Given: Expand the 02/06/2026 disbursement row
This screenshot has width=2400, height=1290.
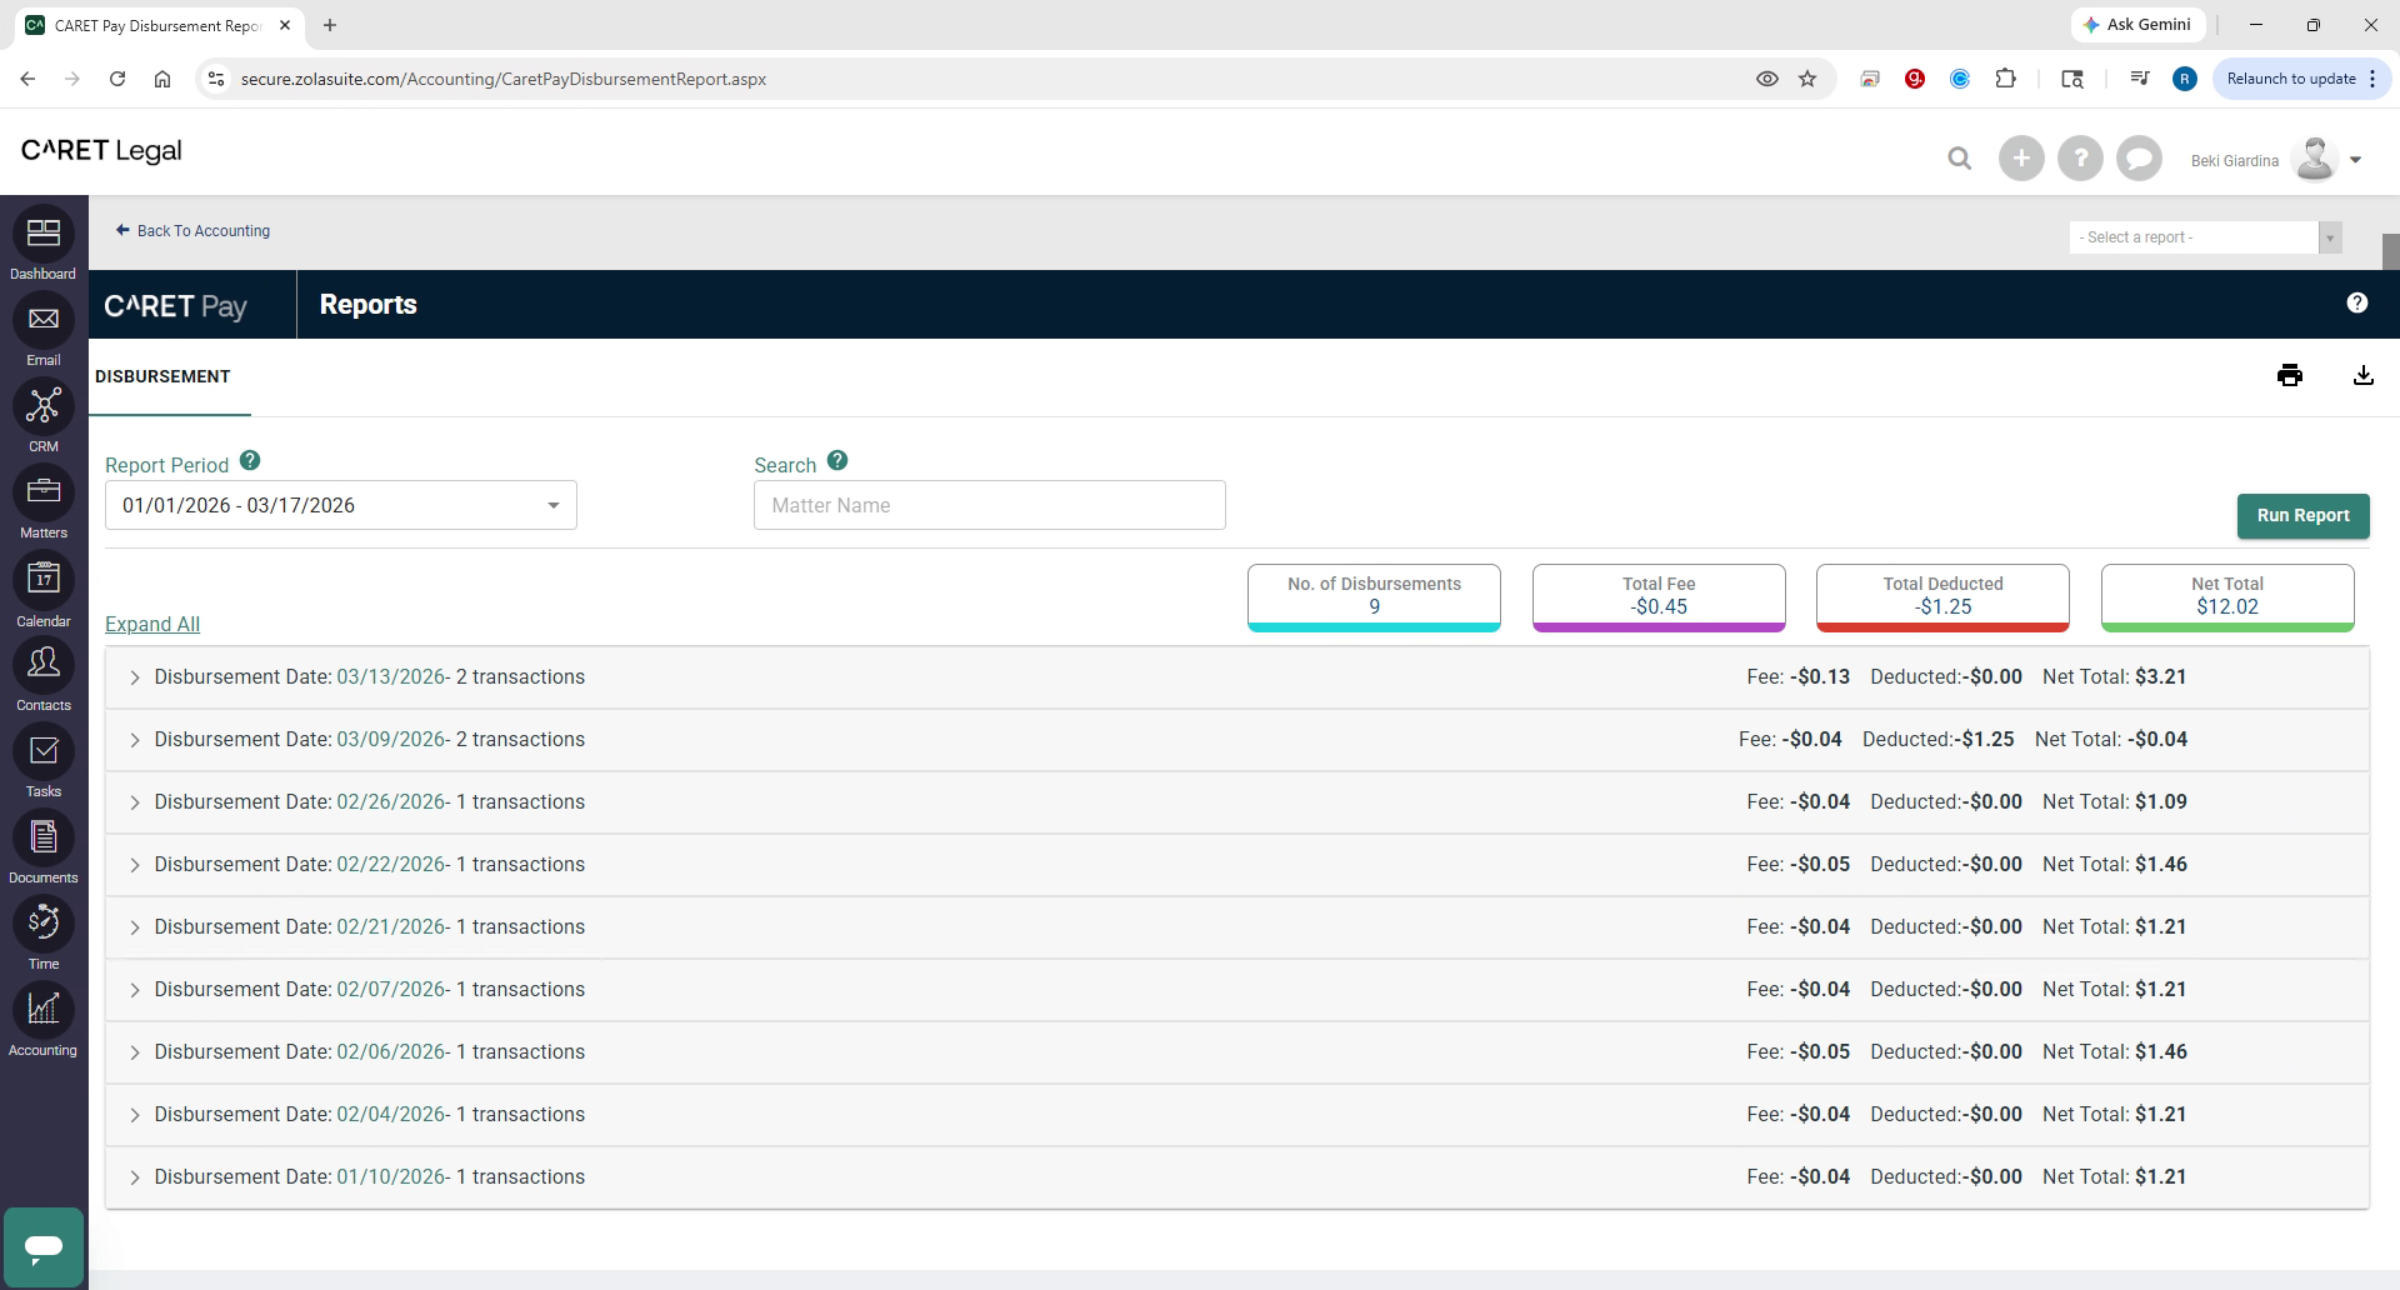Looking at the screenshot, I should [x=134, y=1053].
